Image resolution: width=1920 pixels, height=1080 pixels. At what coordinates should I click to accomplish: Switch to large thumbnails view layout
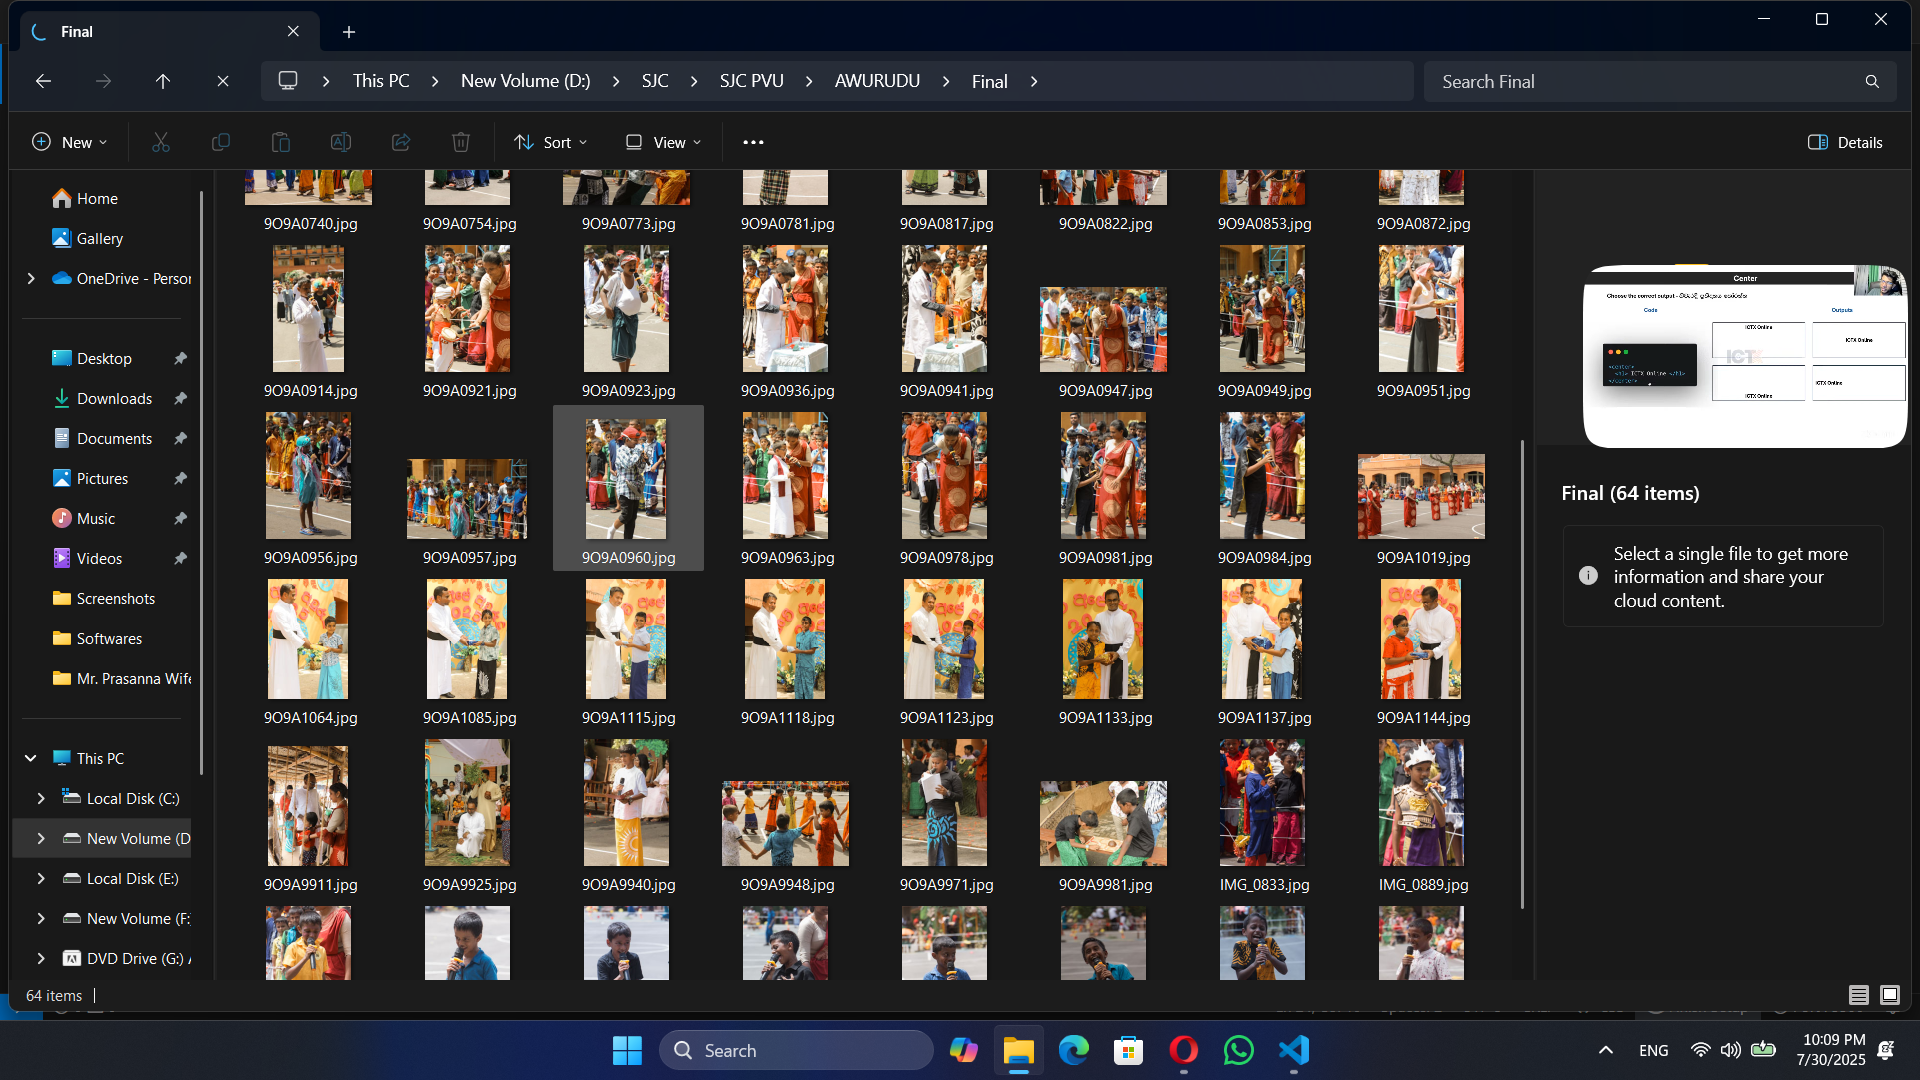1890,995
